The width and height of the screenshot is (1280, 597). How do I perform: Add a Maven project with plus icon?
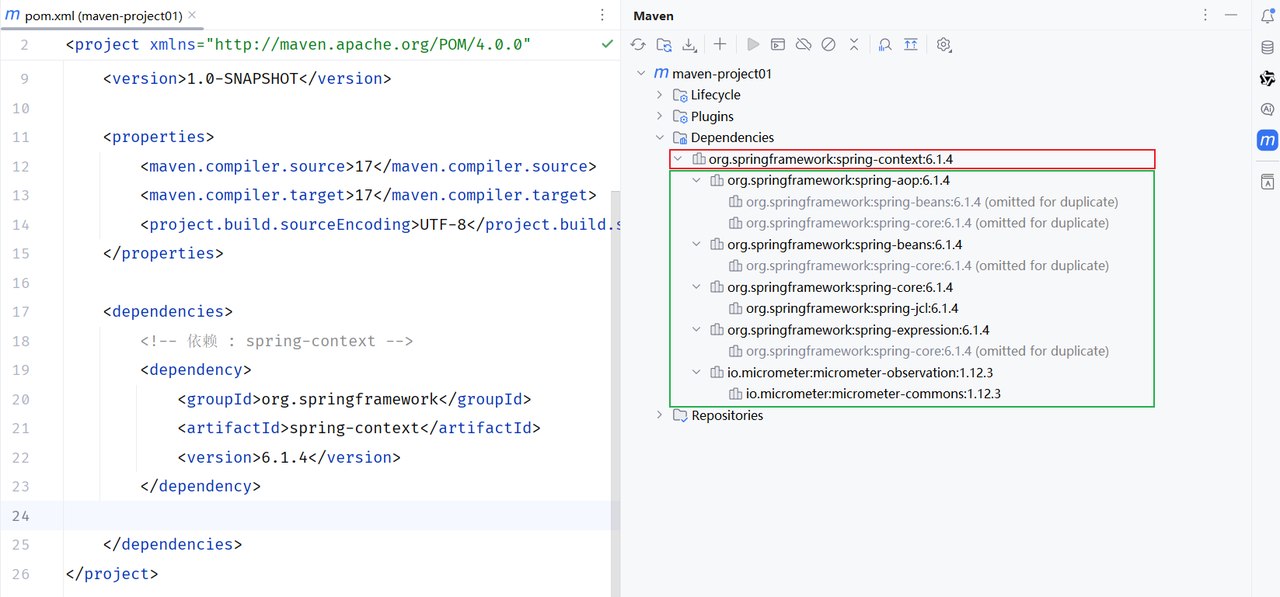pyautogui.click(x=720, y=44)
